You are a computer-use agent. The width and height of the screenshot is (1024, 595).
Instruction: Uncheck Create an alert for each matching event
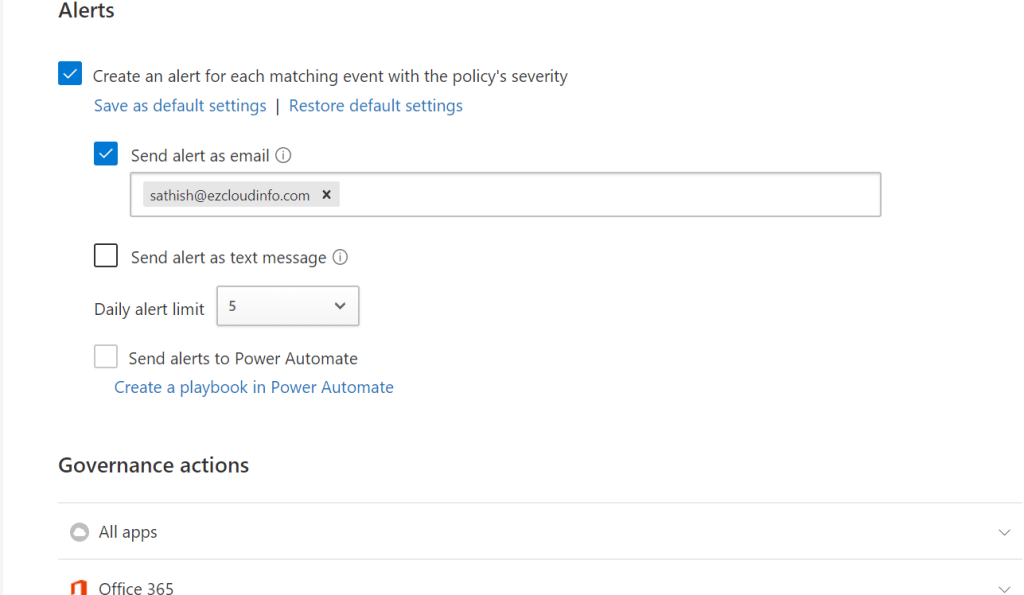[70, 74]
